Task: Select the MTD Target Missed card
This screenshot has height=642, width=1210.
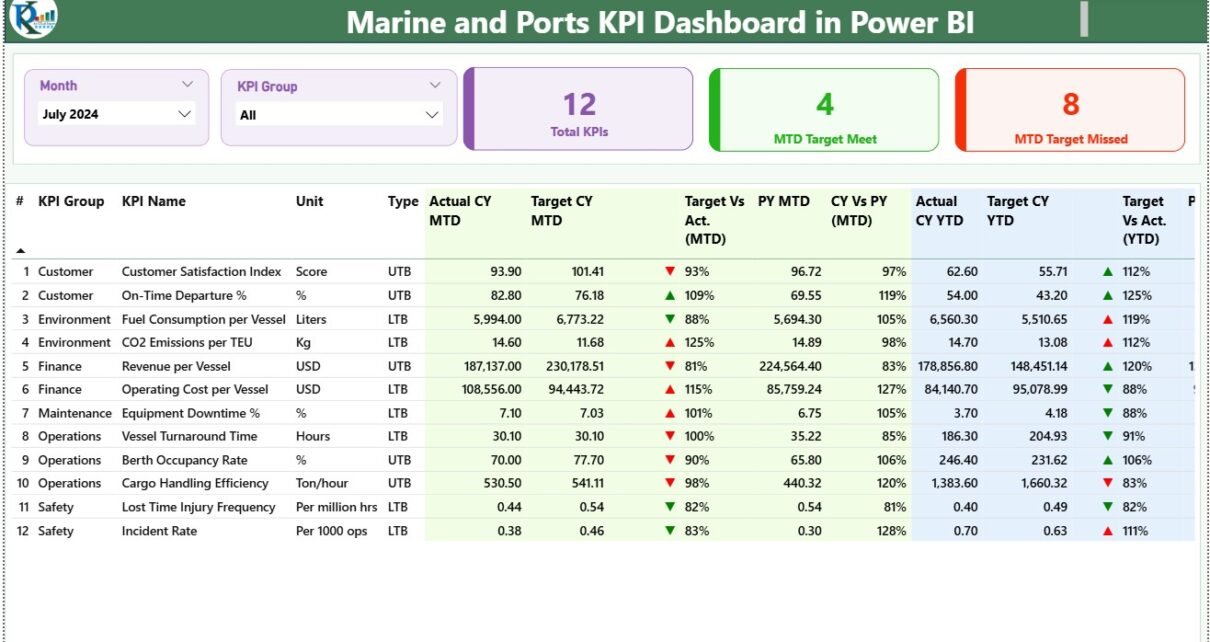Action: coord(1070,110)
